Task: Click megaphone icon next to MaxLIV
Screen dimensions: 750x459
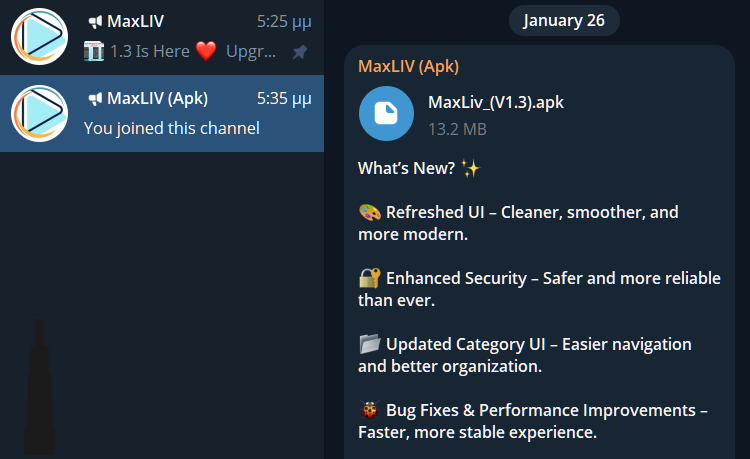Action: tap(95, 21)
